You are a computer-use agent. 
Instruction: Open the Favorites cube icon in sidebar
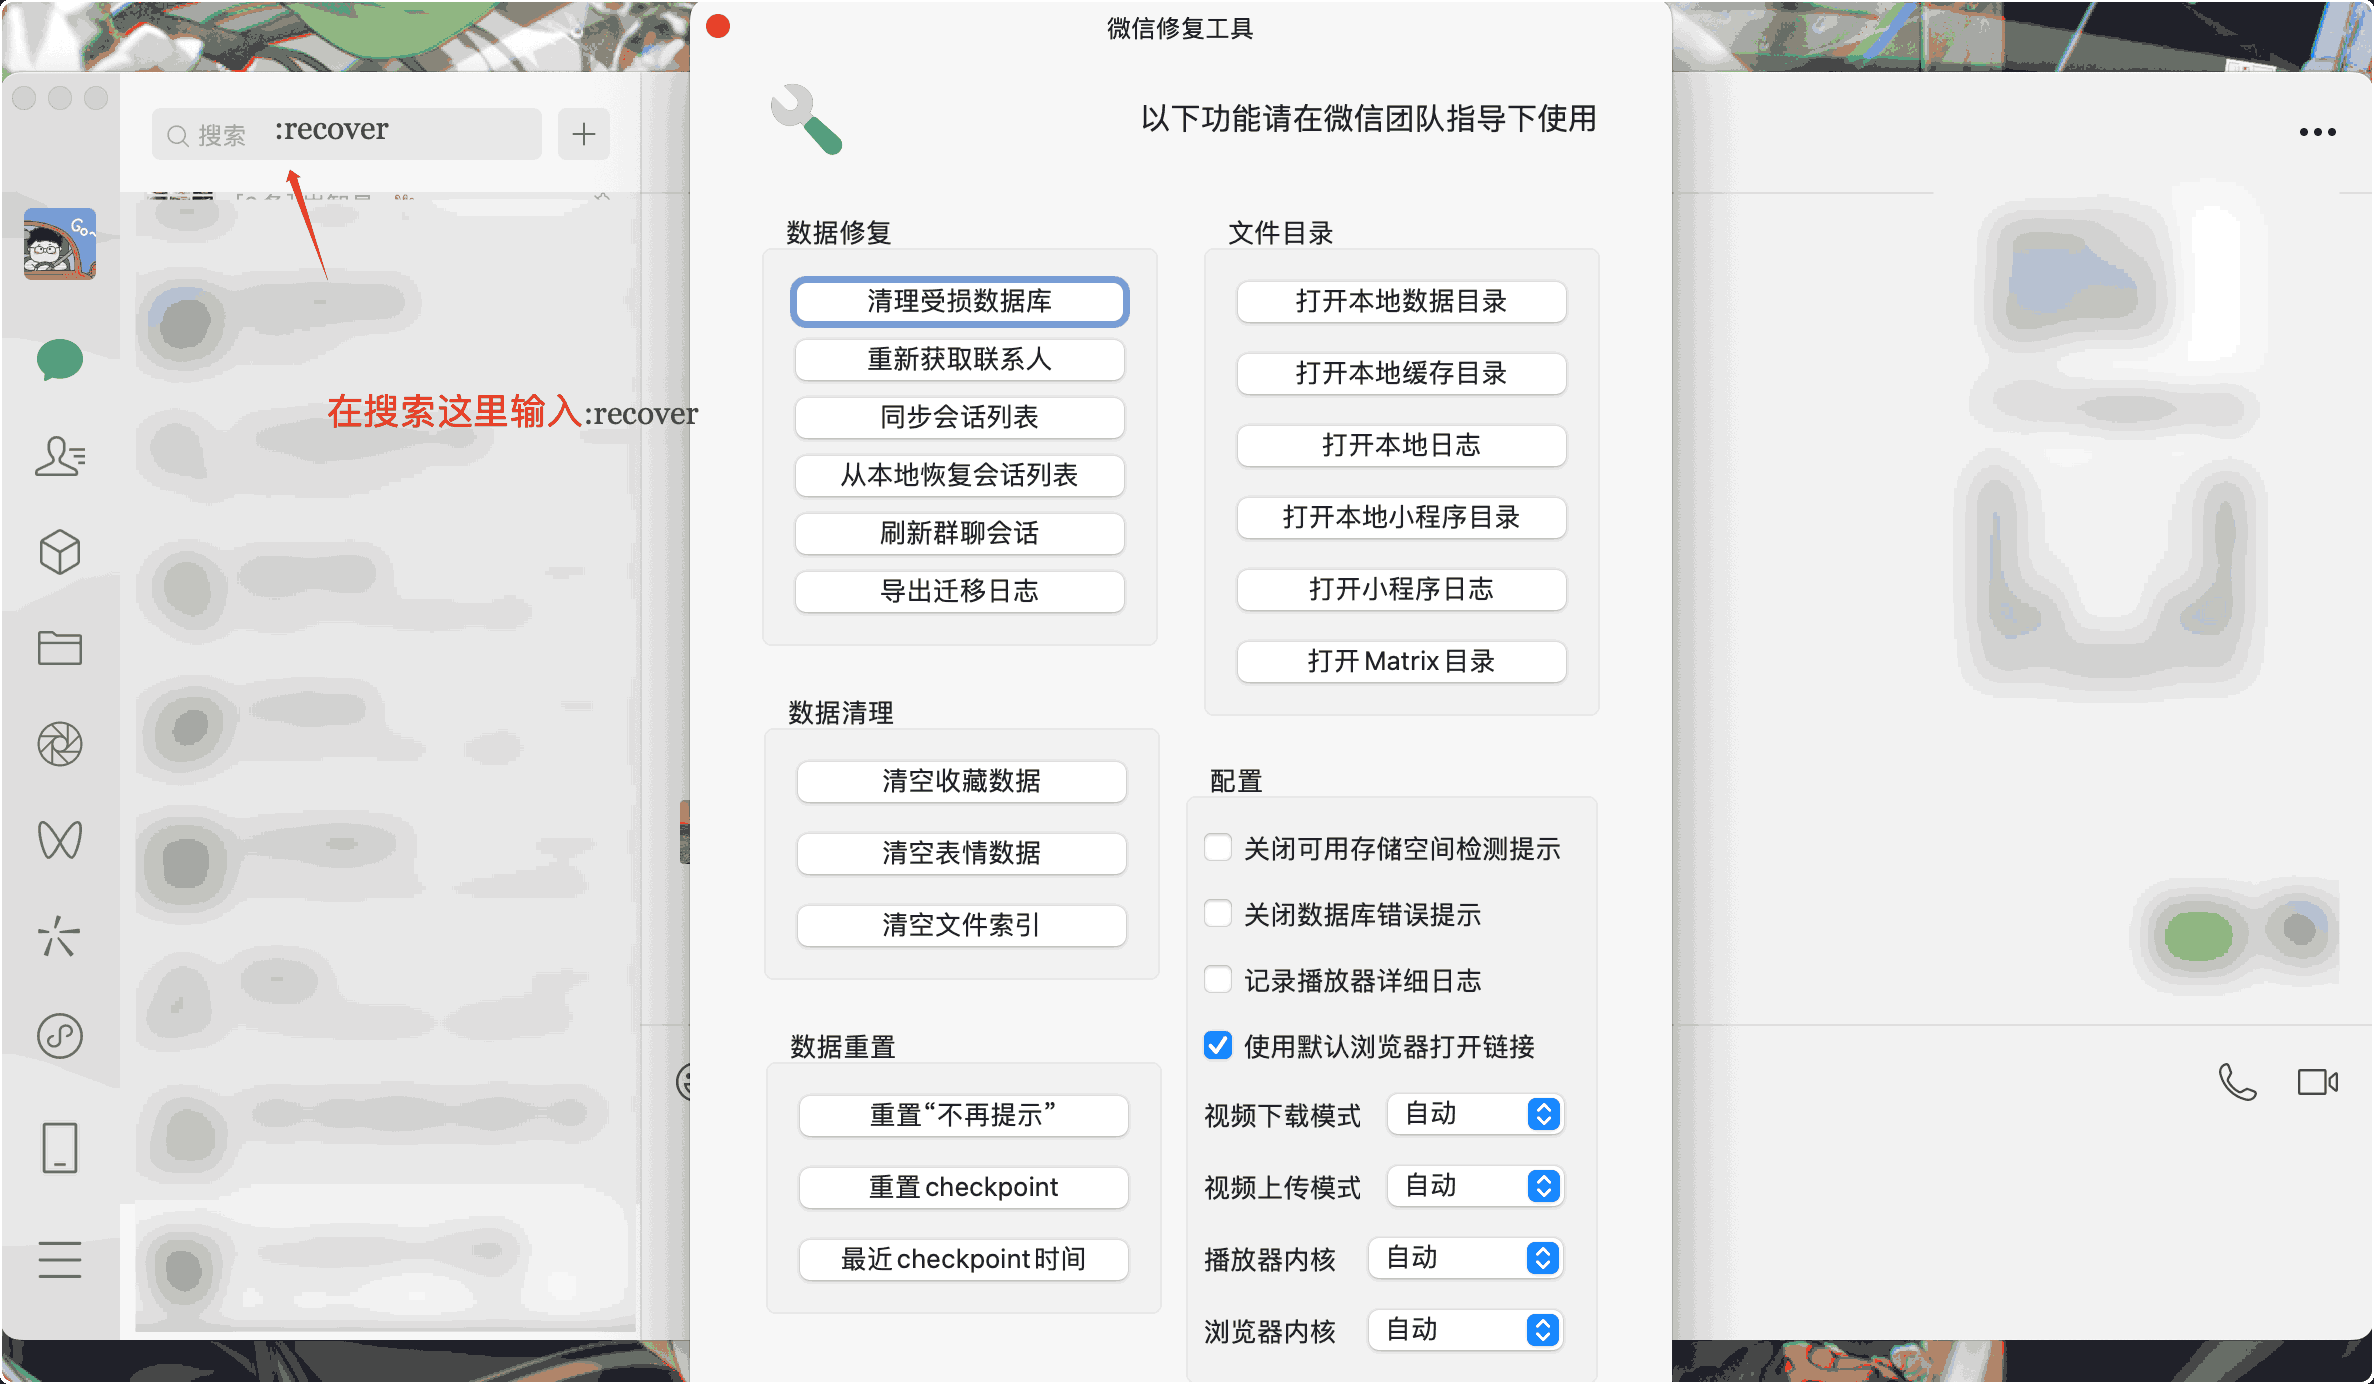(x=59, y=552)
